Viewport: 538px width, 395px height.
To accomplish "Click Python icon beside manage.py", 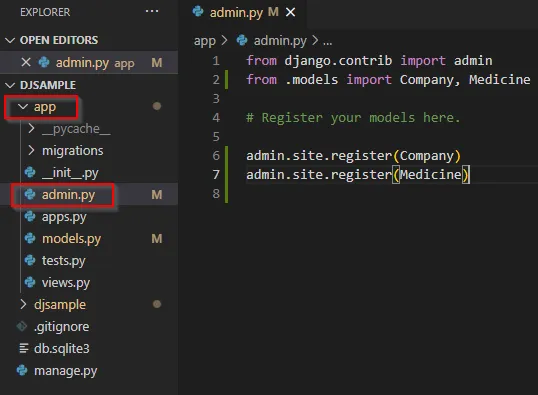I will point(22,370).
